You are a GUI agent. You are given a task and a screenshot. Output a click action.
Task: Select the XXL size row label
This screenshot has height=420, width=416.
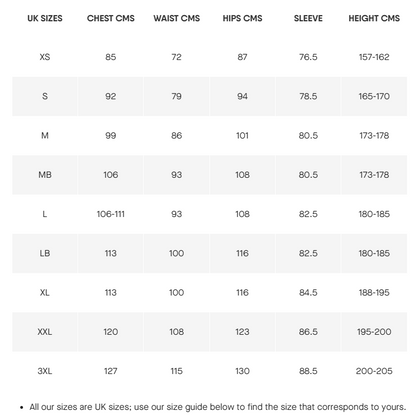pyautogui.click(x=45, y=332)
